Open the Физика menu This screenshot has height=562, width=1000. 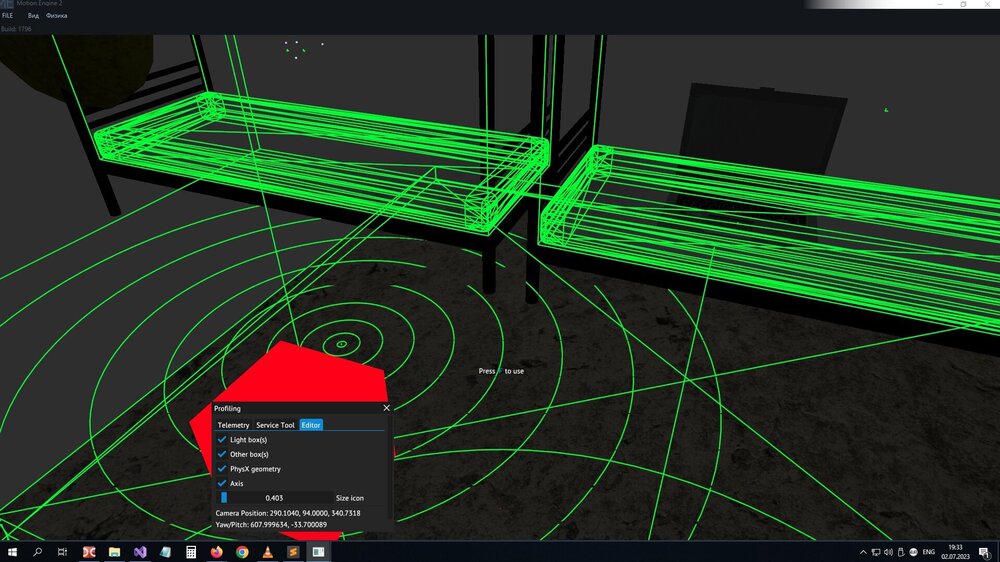[56, 16]
